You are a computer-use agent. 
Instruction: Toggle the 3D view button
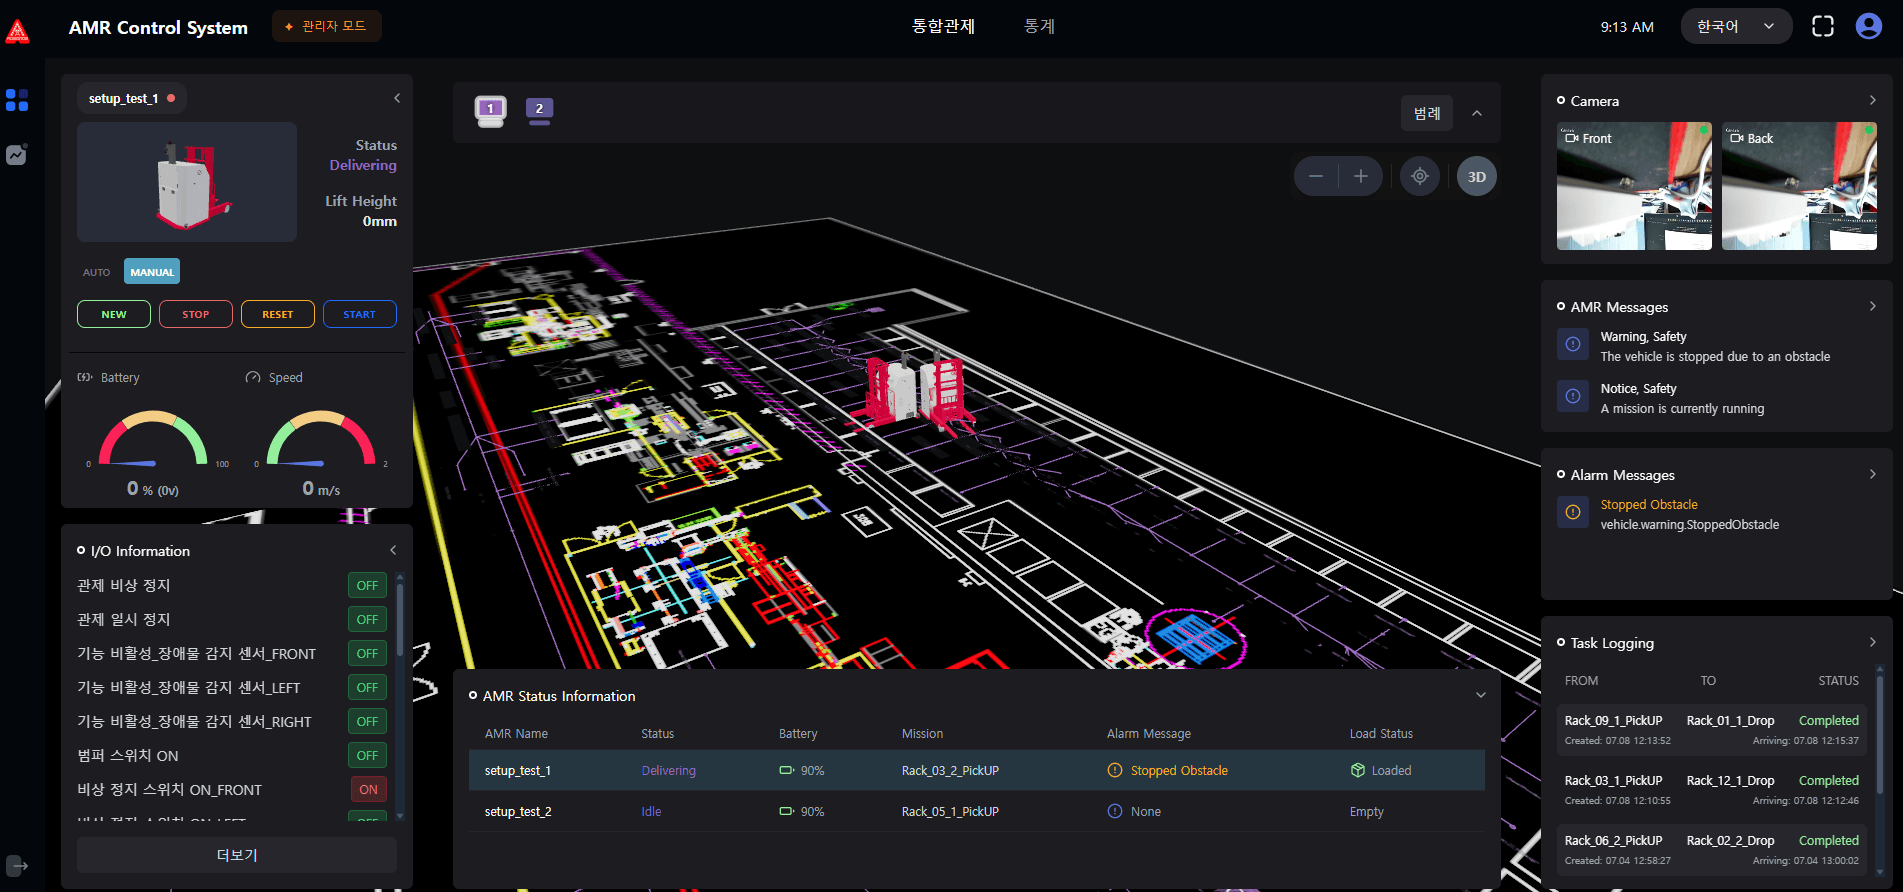(1476, 177)
